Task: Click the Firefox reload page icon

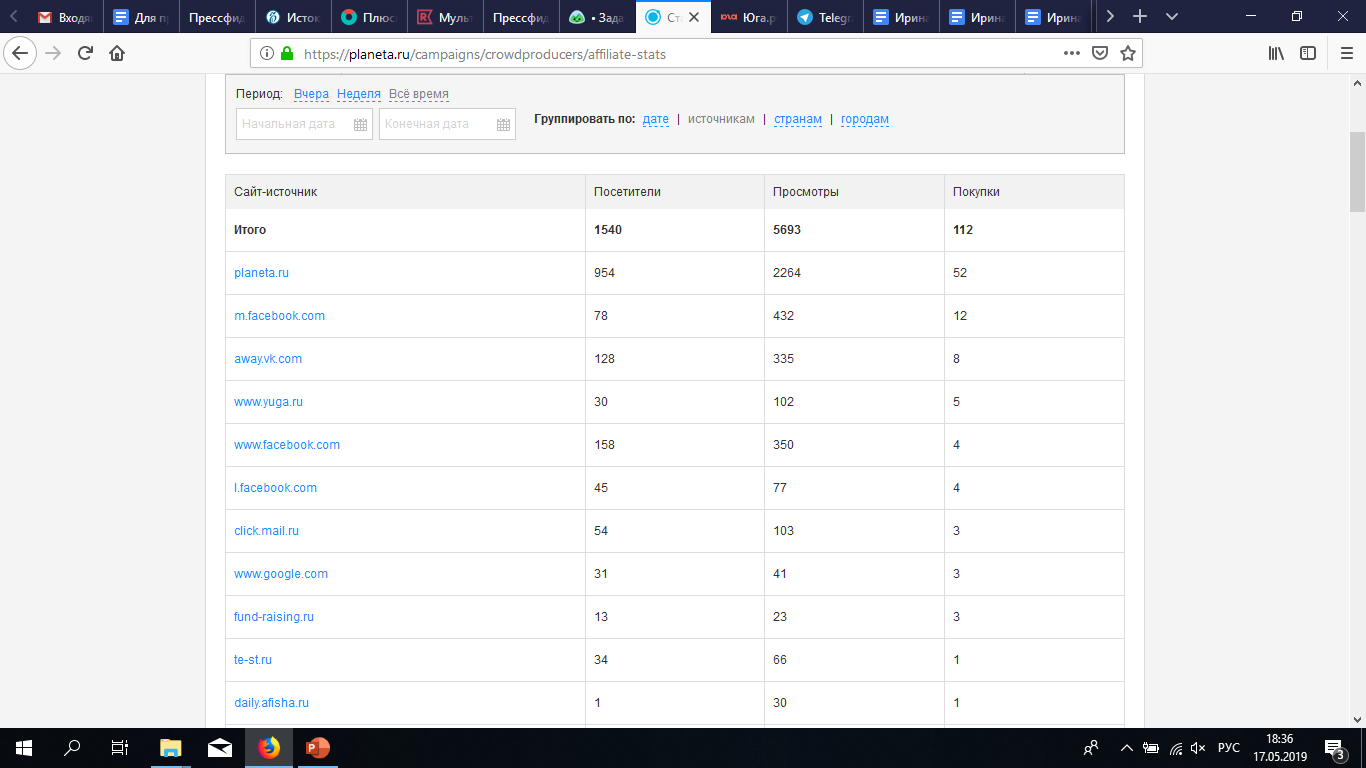Action: [x=85, y=54]
